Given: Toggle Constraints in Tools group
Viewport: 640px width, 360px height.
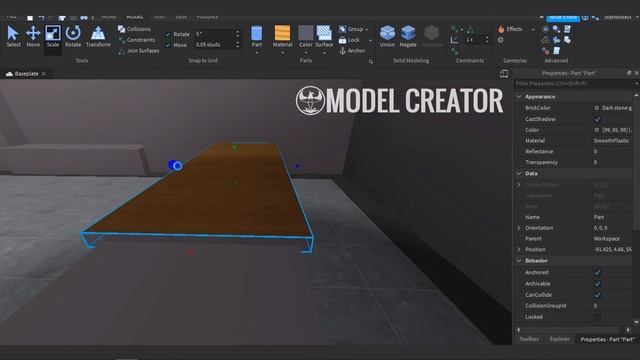Looking at the screenshot, I should (136, 40).
